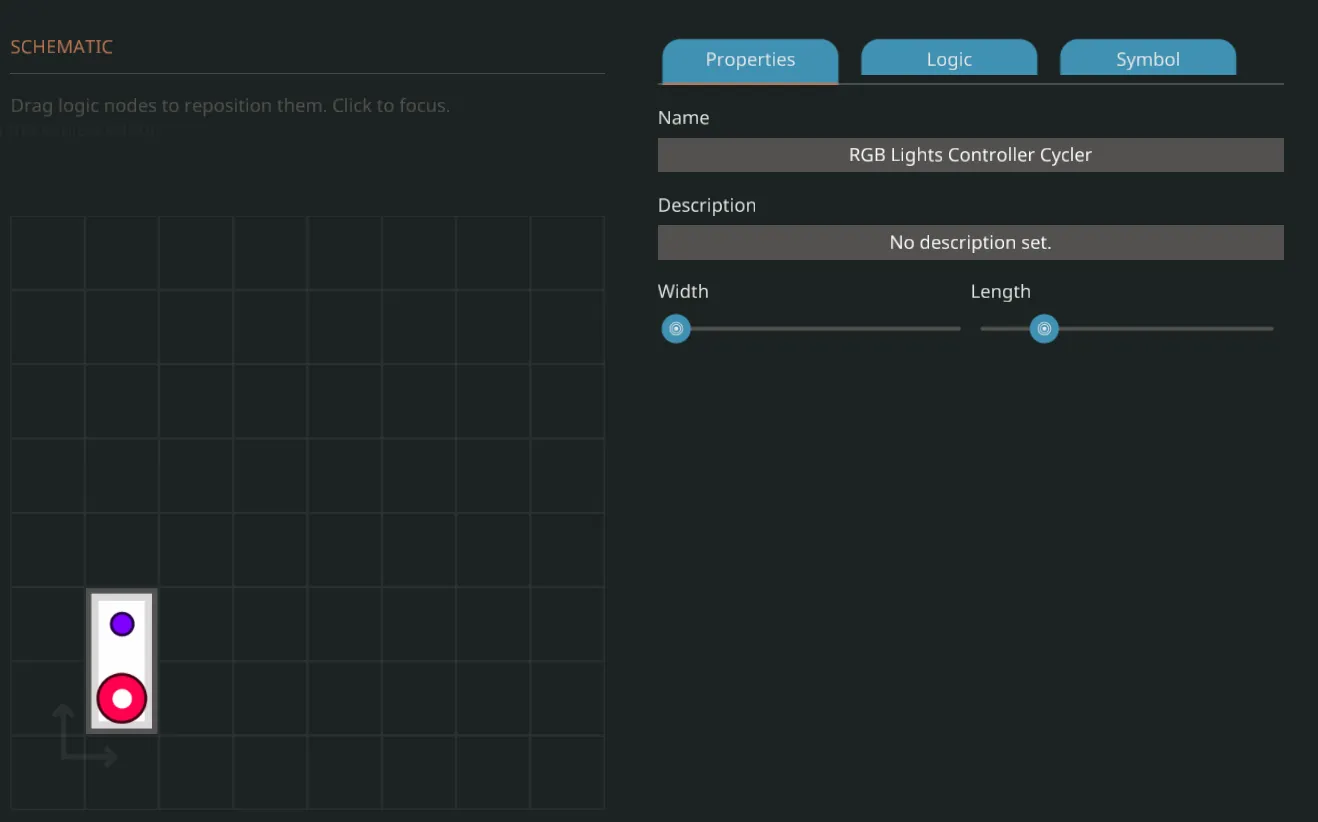Click the 'No description set.' description field
1318x822 pixels.
click(x=970, y=242)
